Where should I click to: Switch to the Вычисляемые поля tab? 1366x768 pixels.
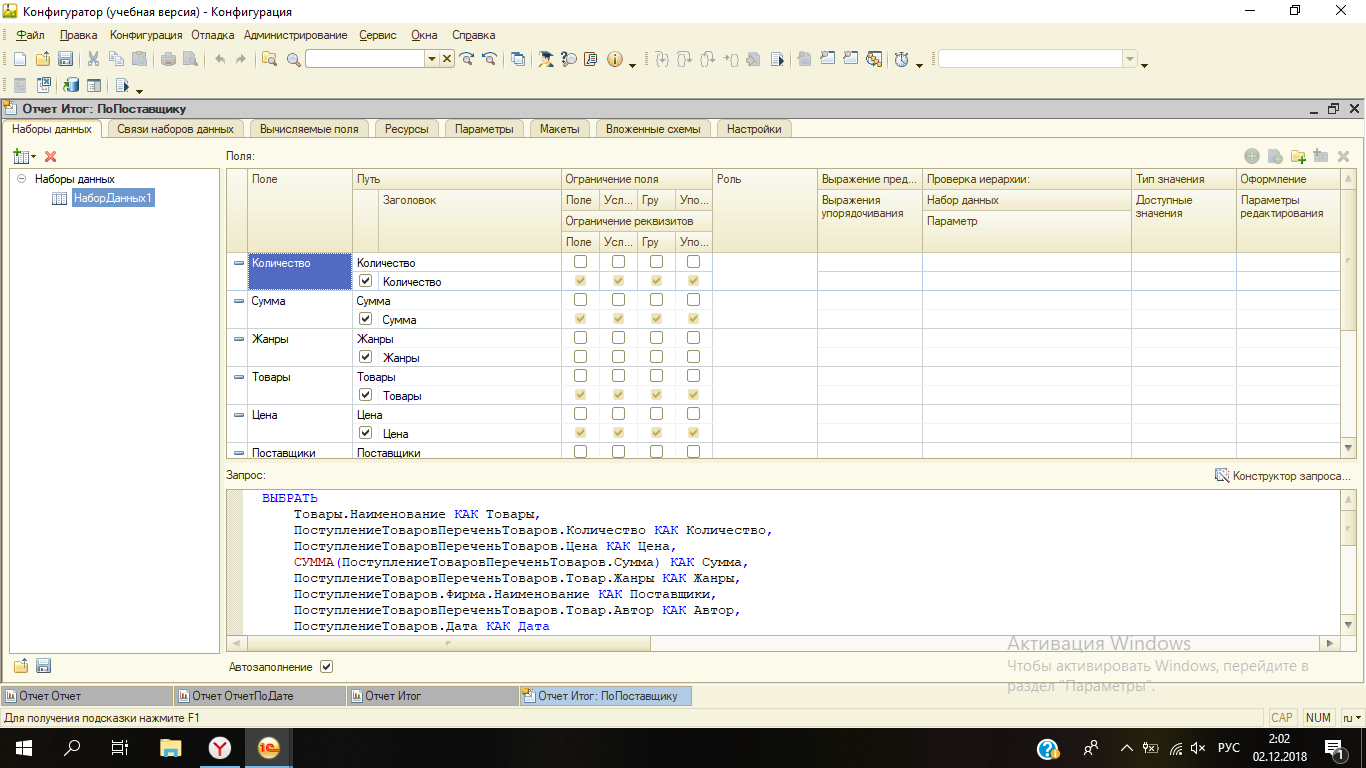click(x=309, y=129)
